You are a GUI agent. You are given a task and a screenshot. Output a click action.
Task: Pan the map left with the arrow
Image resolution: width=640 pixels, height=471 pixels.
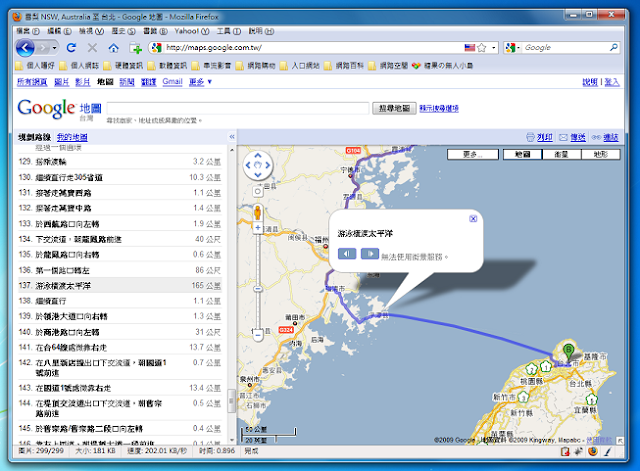click(248, 165)
